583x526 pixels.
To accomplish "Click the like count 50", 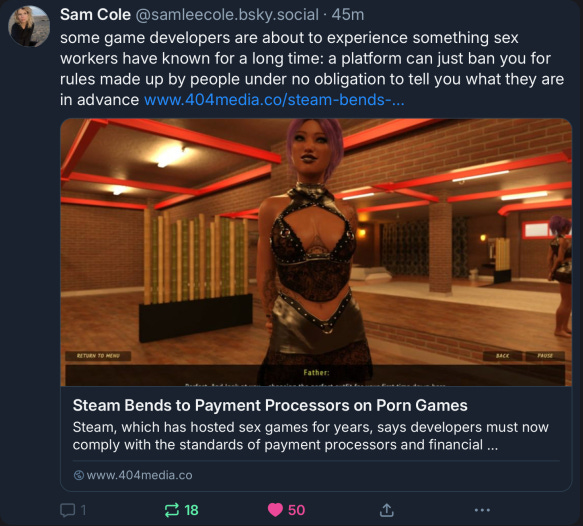I will pos(296,510).
